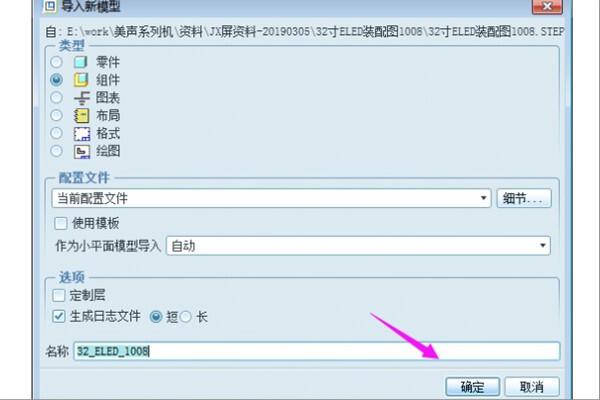
Task: Choose the 图表 radio button
Action: point(56,98)
